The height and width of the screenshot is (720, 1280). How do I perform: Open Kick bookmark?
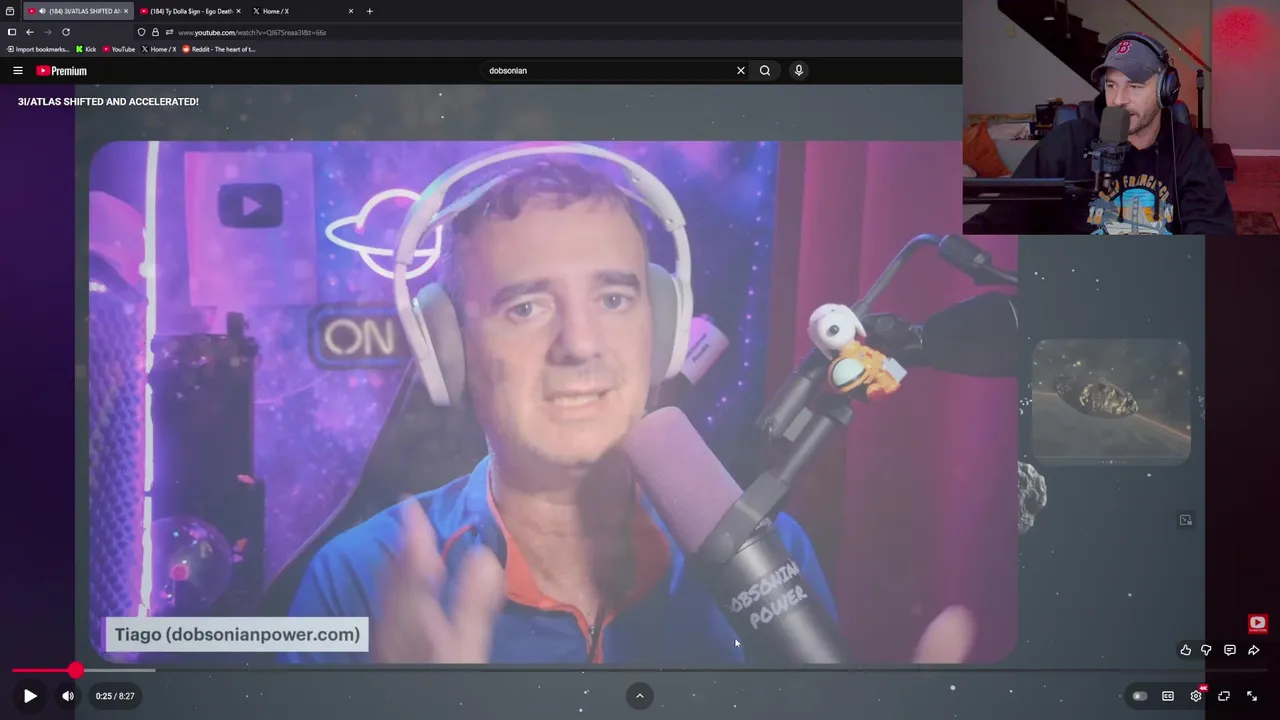(x=87, y=49)
